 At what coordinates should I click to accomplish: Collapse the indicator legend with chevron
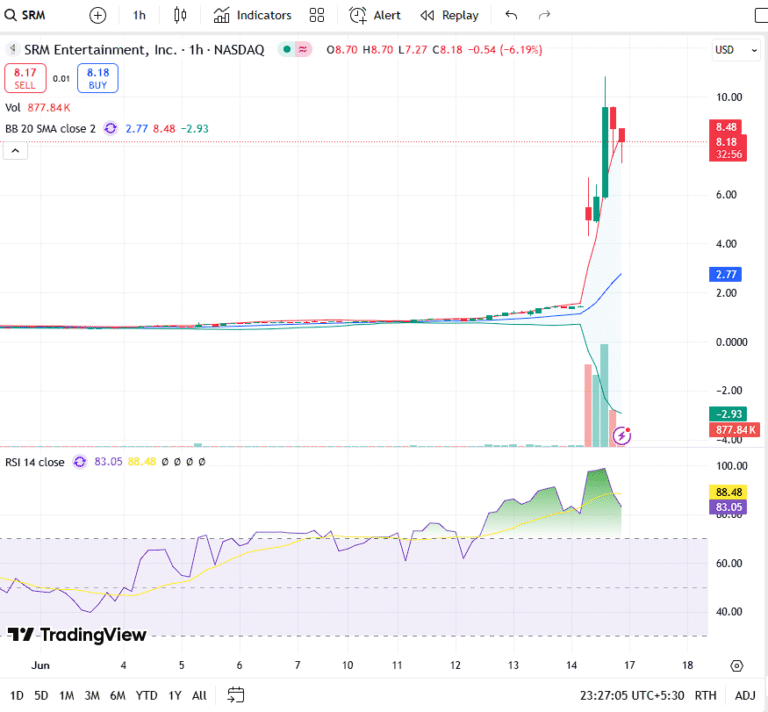pos(15,151)
